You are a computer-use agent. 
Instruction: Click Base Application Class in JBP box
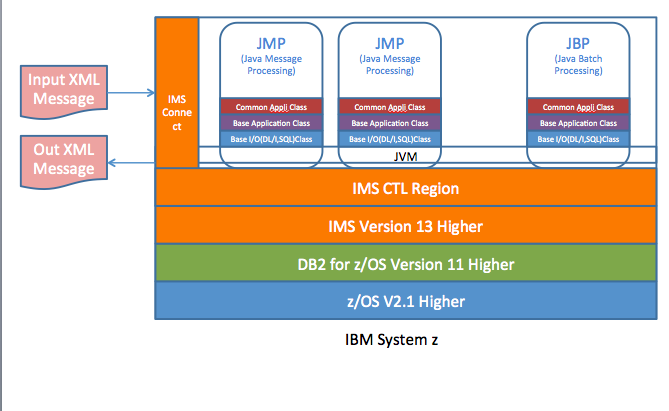578,123
